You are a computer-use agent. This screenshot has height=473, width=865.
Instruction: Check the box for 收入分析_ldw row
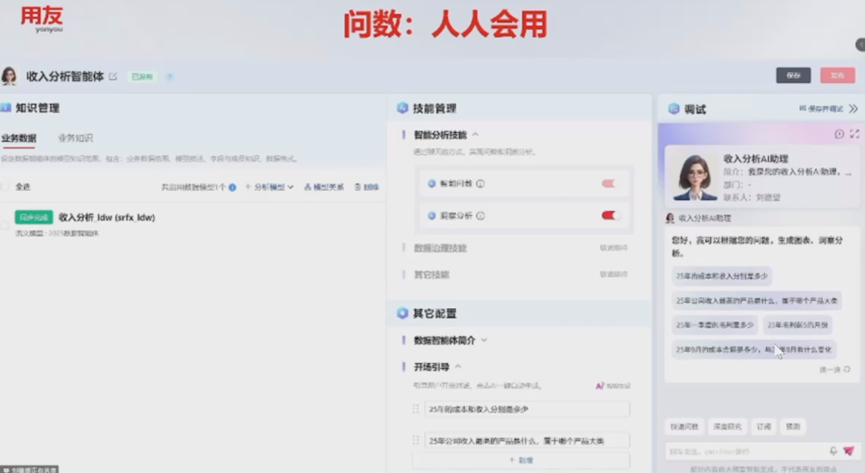5,225
